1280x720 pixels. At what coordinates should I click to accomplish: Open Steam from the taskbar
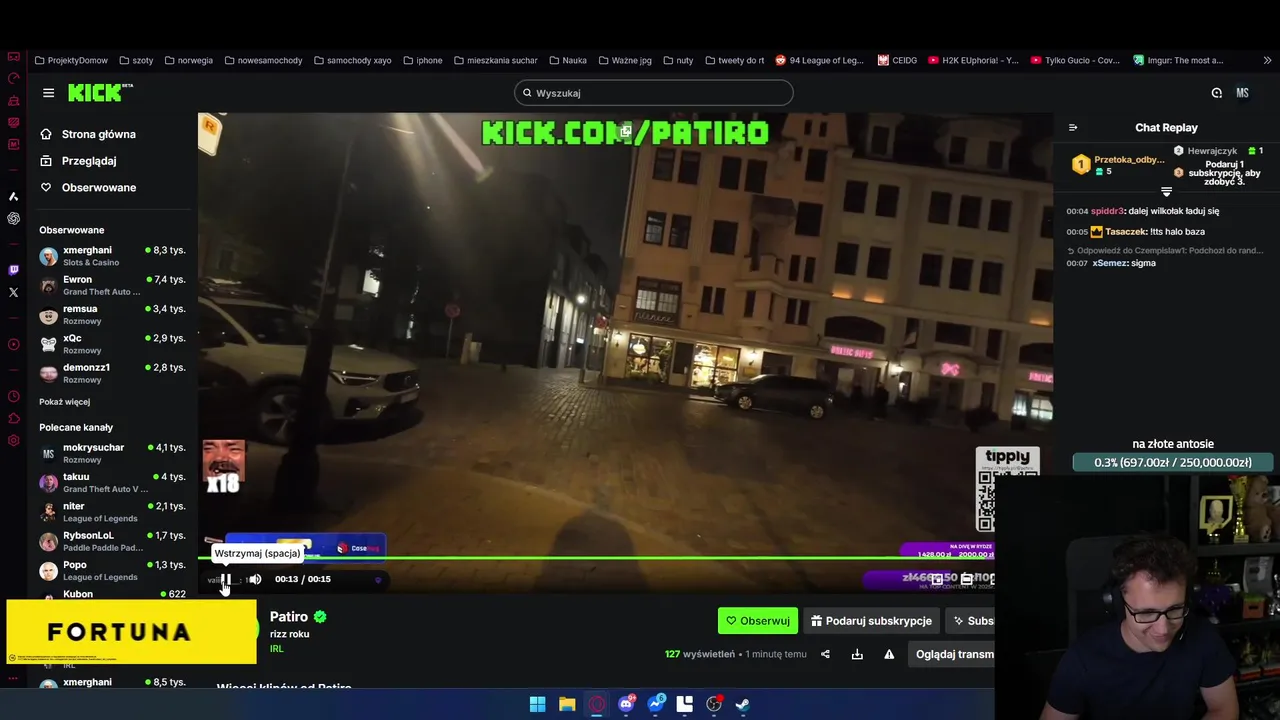pos(743,704)
